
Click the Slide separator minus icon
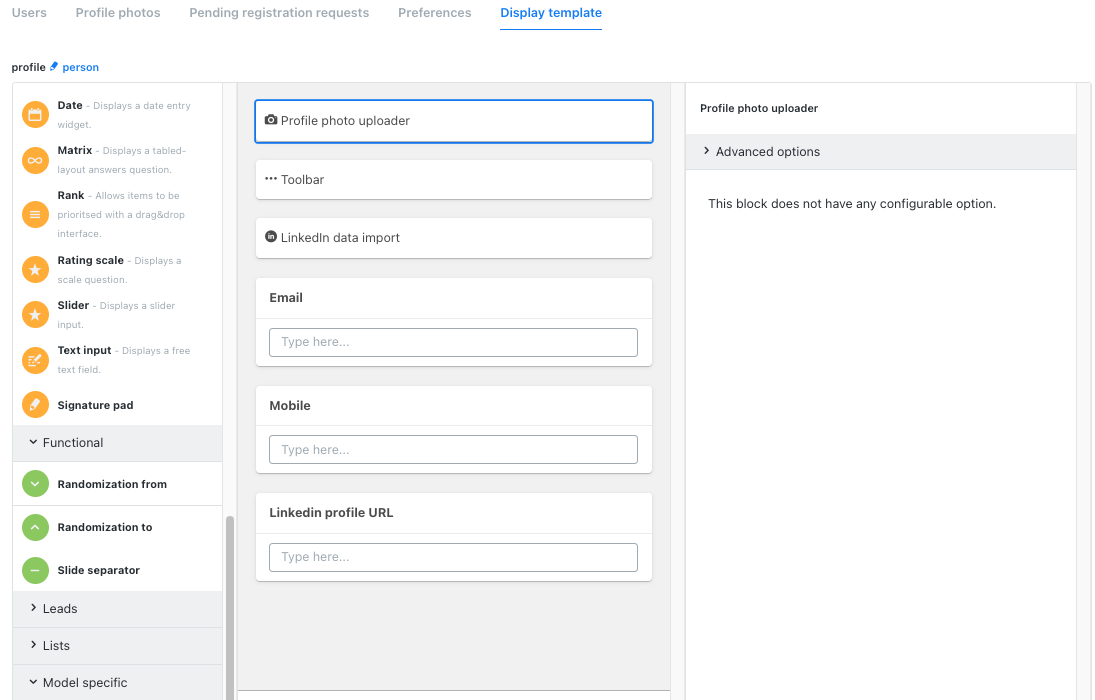coord(35,570)
